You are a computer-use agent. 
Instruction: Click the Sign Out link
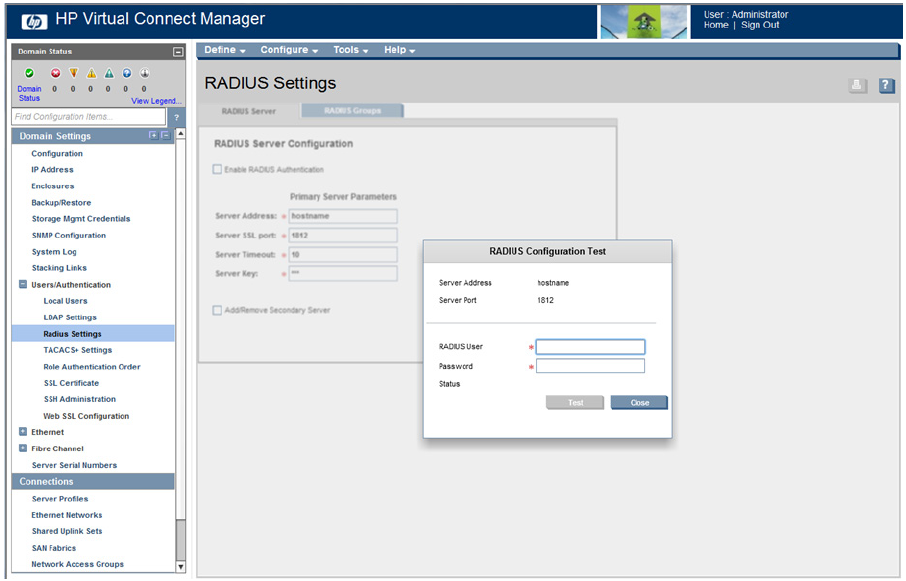(760, 25)
